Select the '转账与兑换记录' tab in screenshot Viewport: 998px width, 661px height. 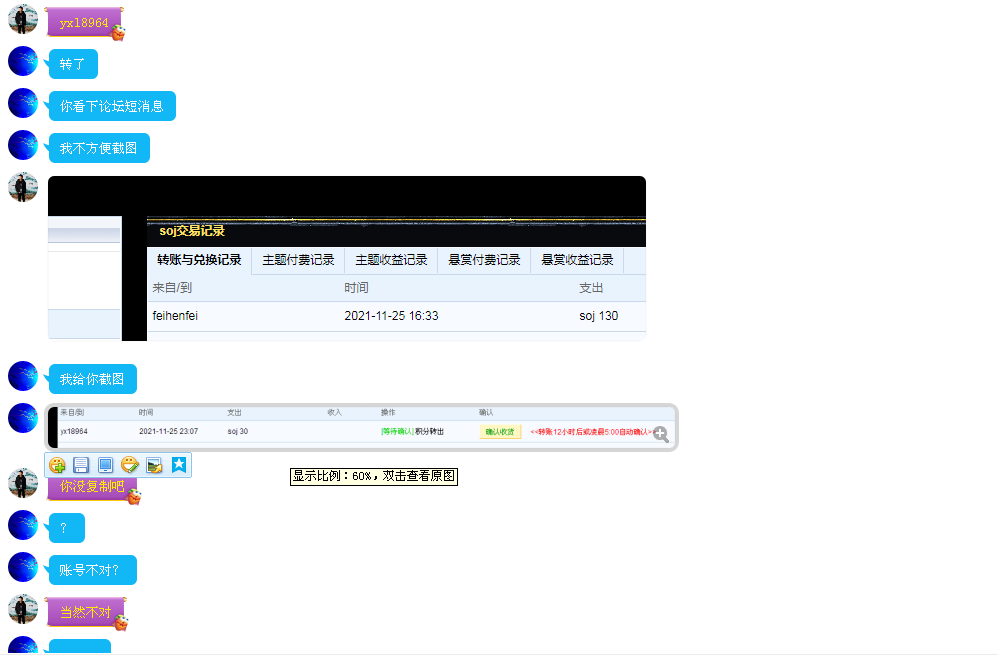click(199, 260)
